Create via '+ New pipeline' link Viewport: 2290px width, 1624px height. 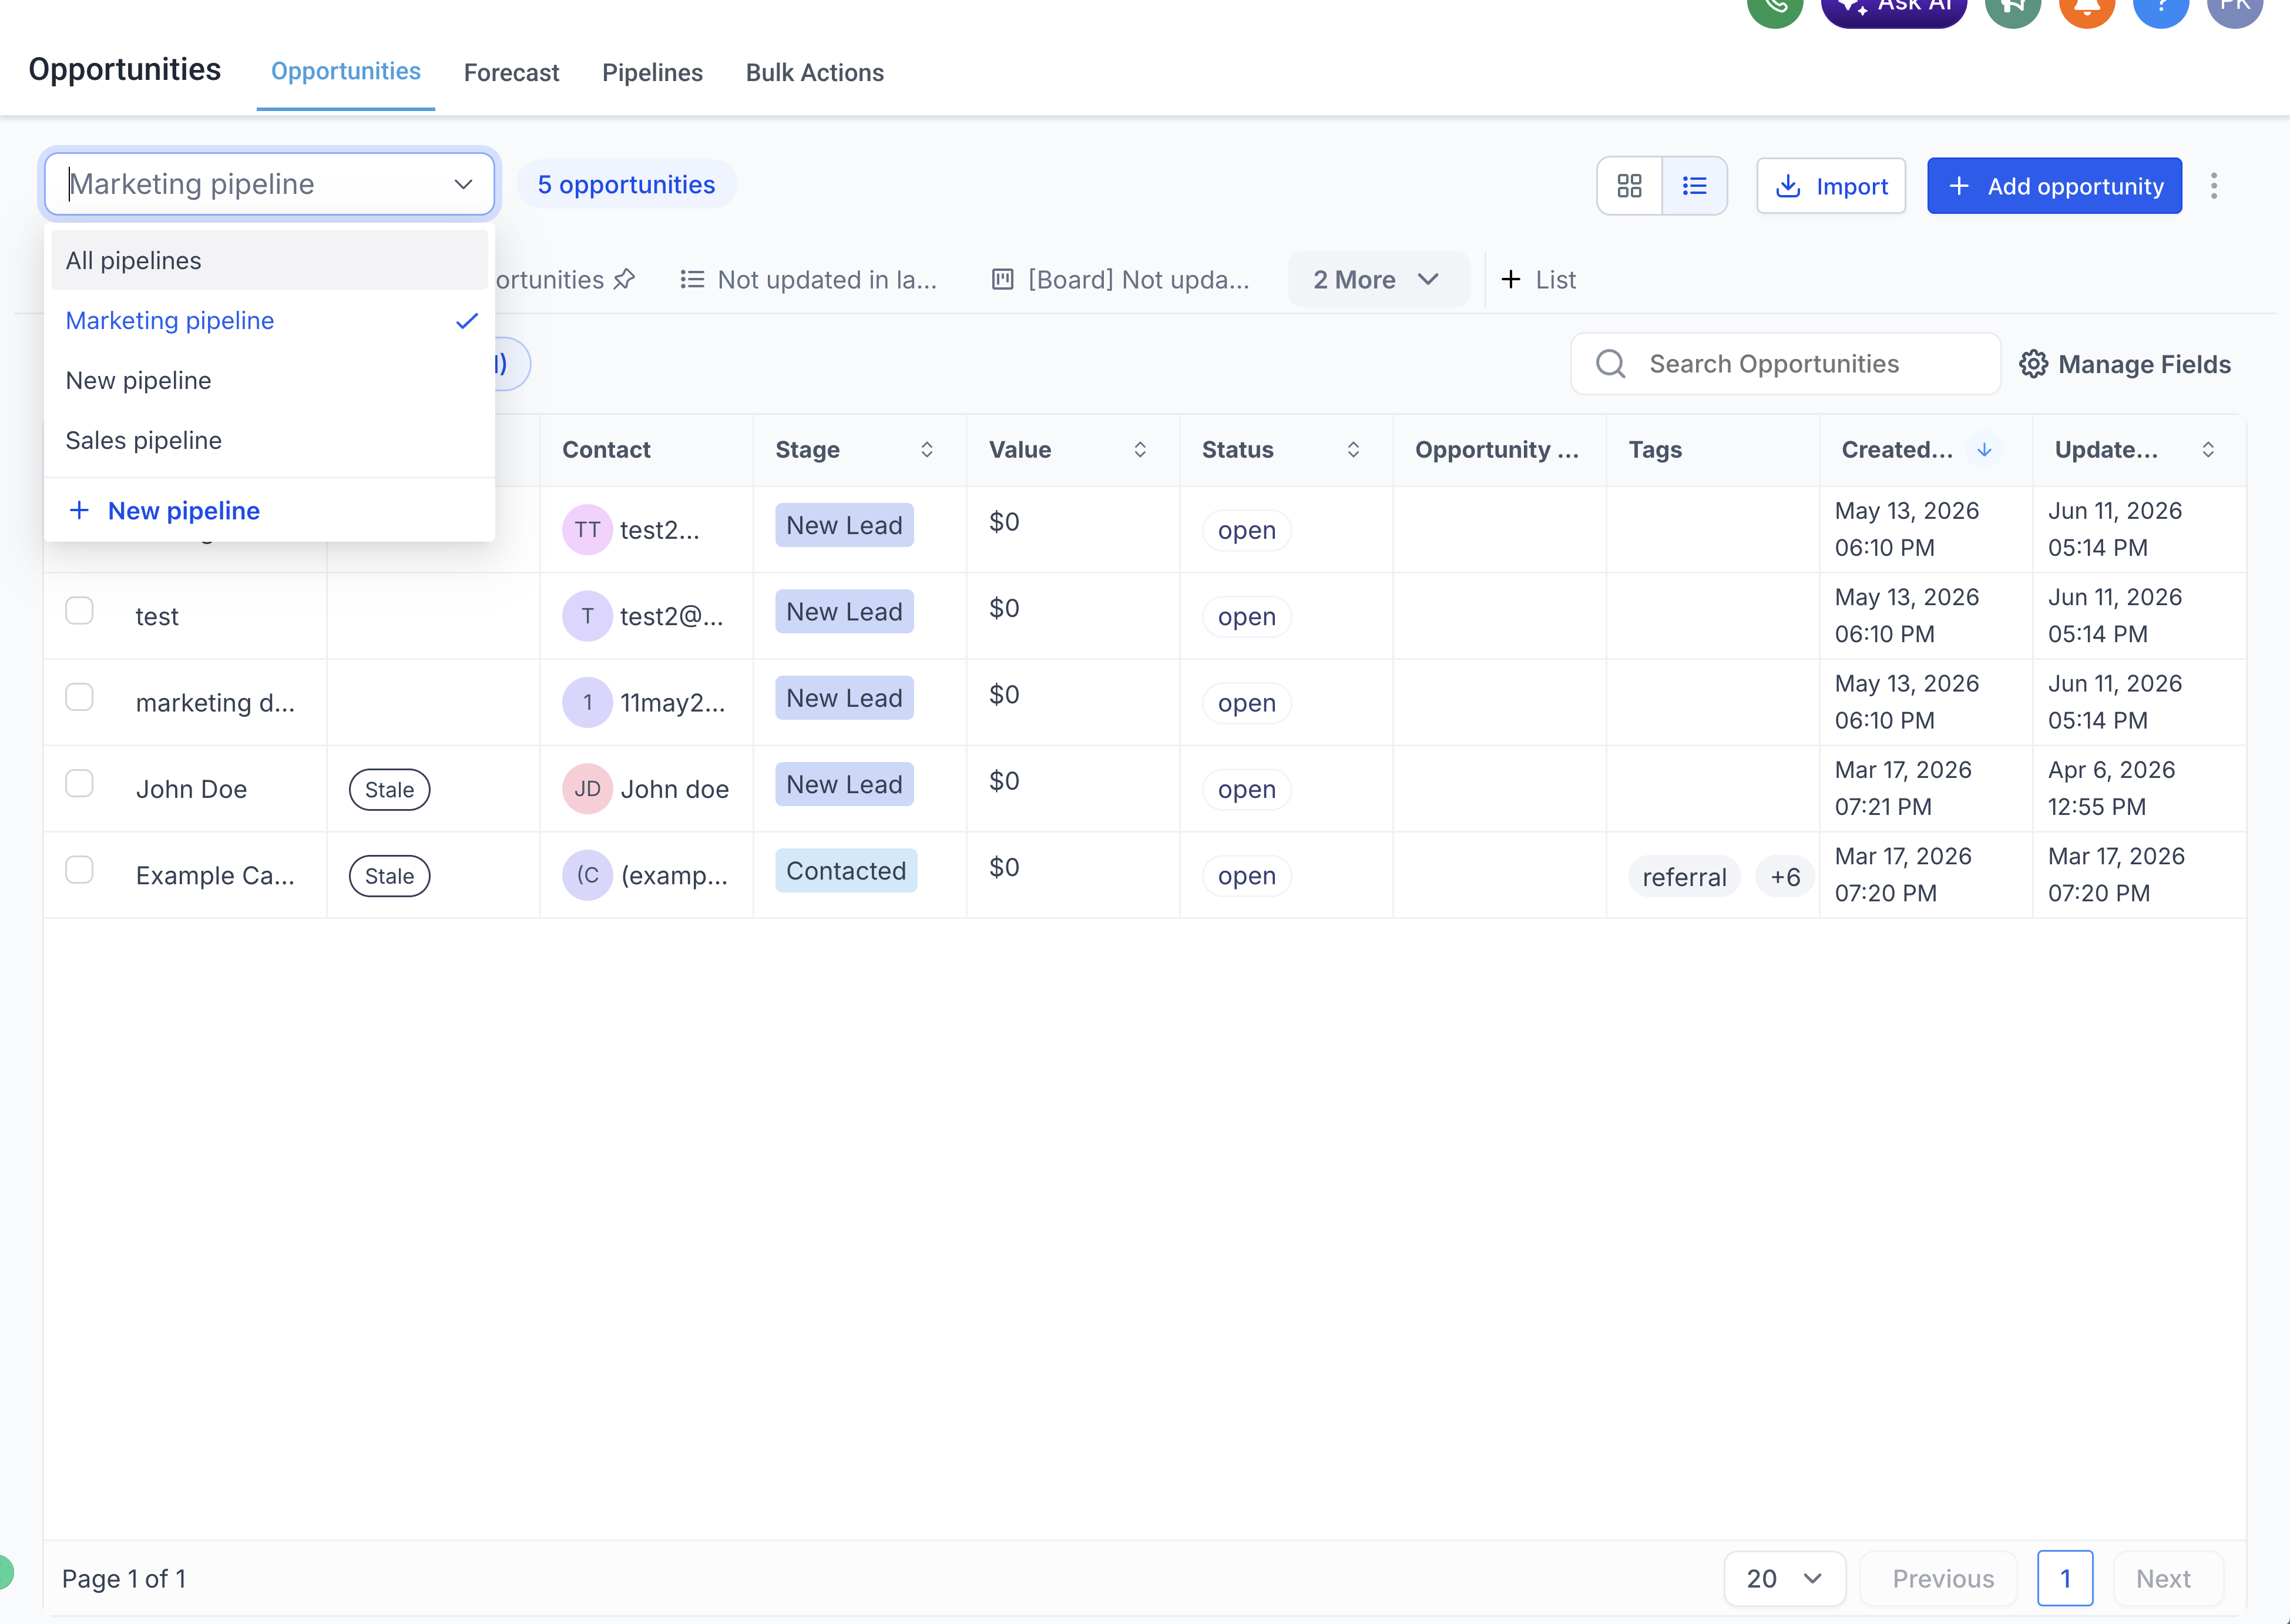pos(164,511)
